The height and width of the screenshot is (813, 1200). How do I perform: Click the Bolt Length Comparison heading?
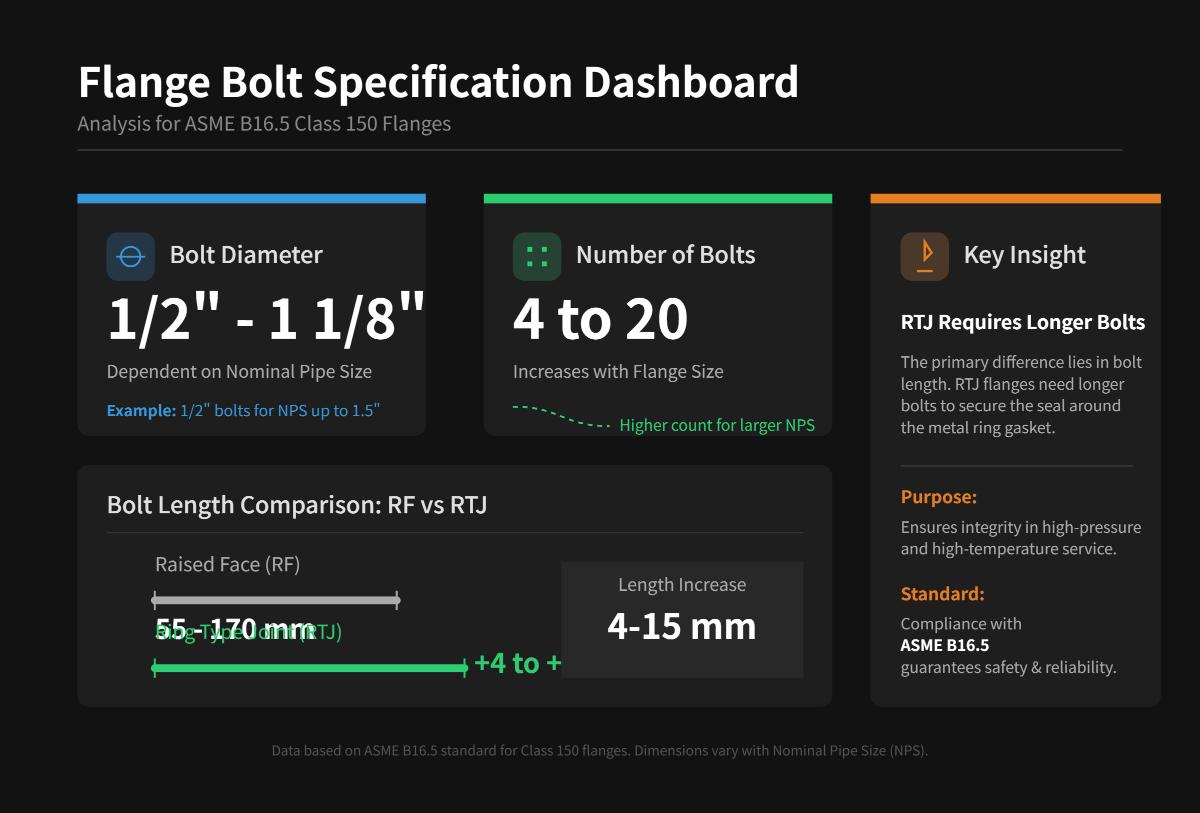[x=297, y=505]
